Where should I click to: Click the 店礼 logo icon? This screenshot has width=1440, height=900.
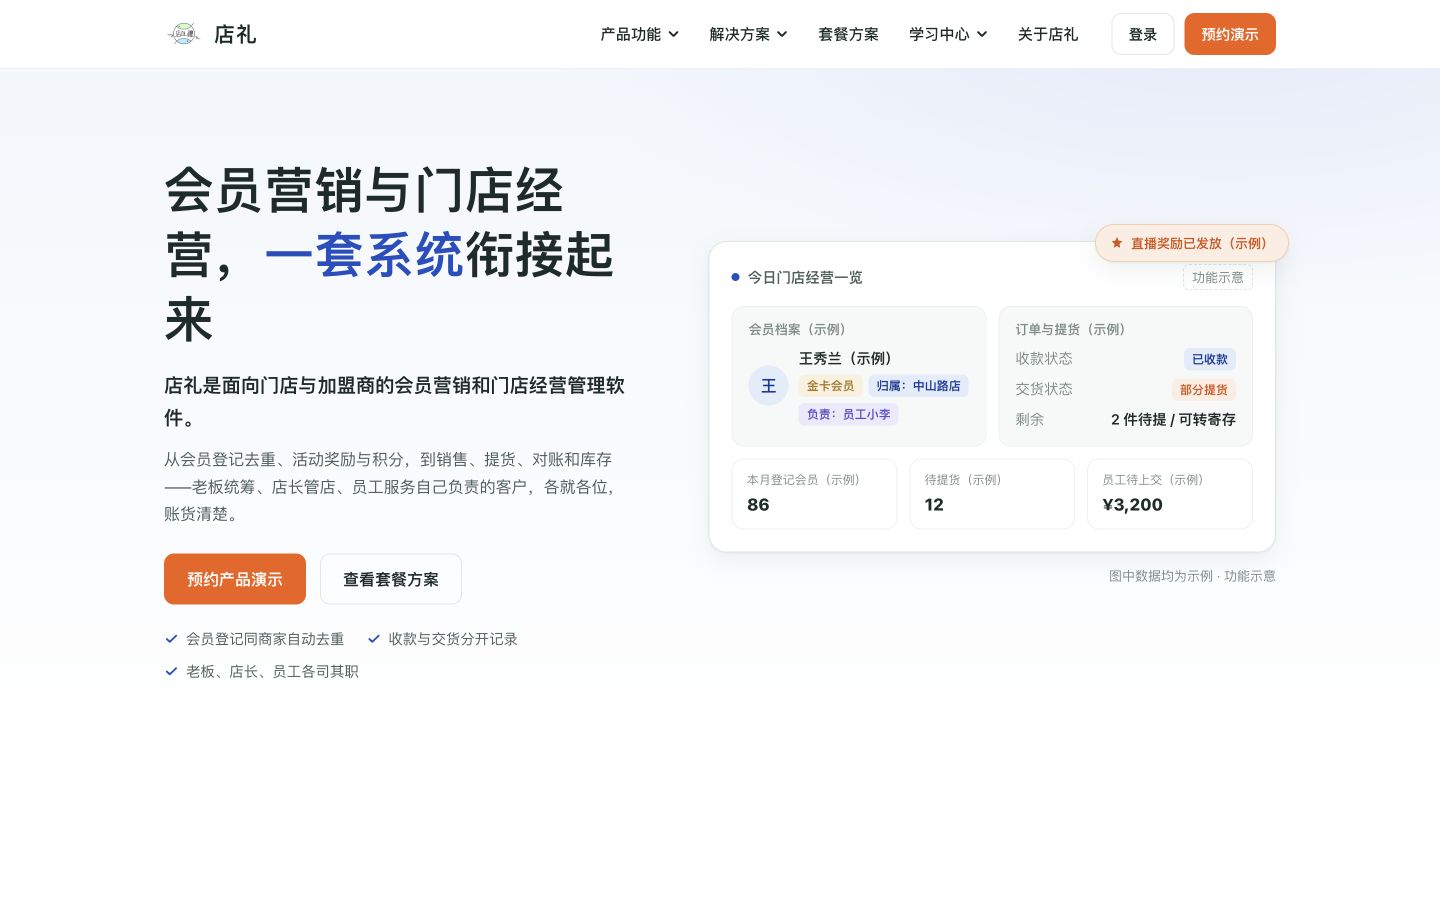point(184,34)
